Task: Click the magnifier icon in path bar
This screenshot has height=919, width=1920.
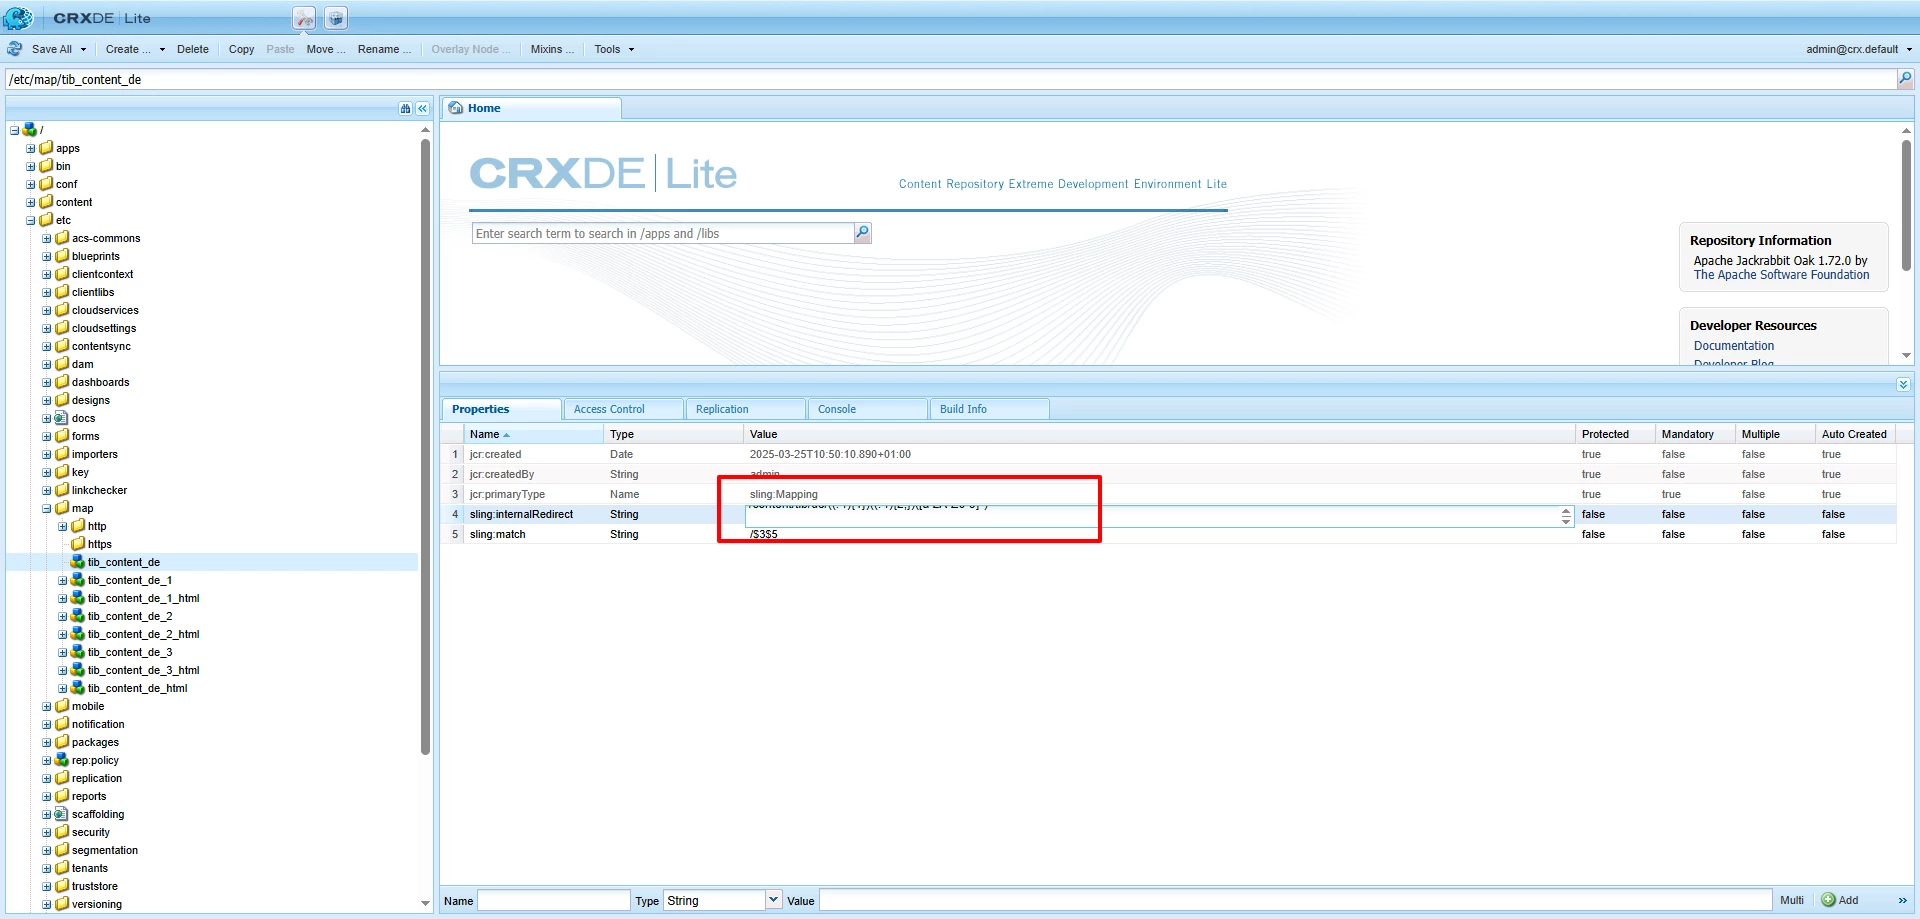Action: click(1905, 79)
